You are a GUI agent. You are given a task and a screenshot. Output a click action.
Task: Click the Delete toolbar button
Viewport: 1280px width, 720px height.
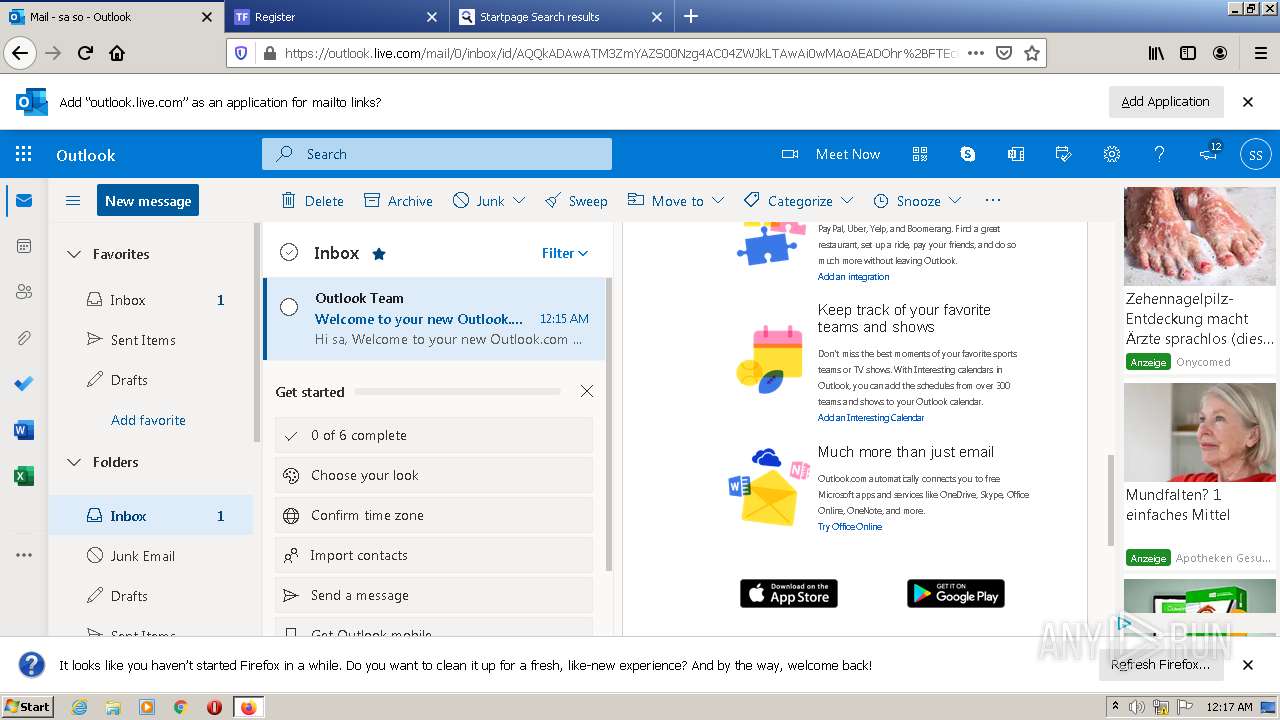[312, 201]
